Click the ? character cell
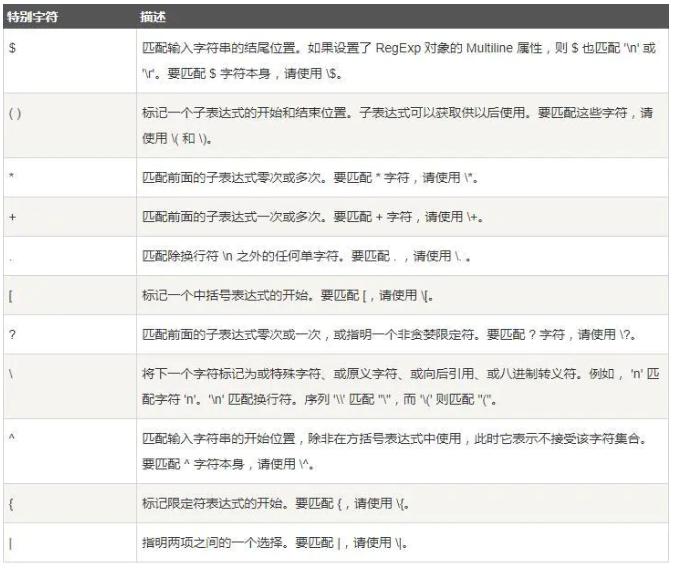 (10, 335)
